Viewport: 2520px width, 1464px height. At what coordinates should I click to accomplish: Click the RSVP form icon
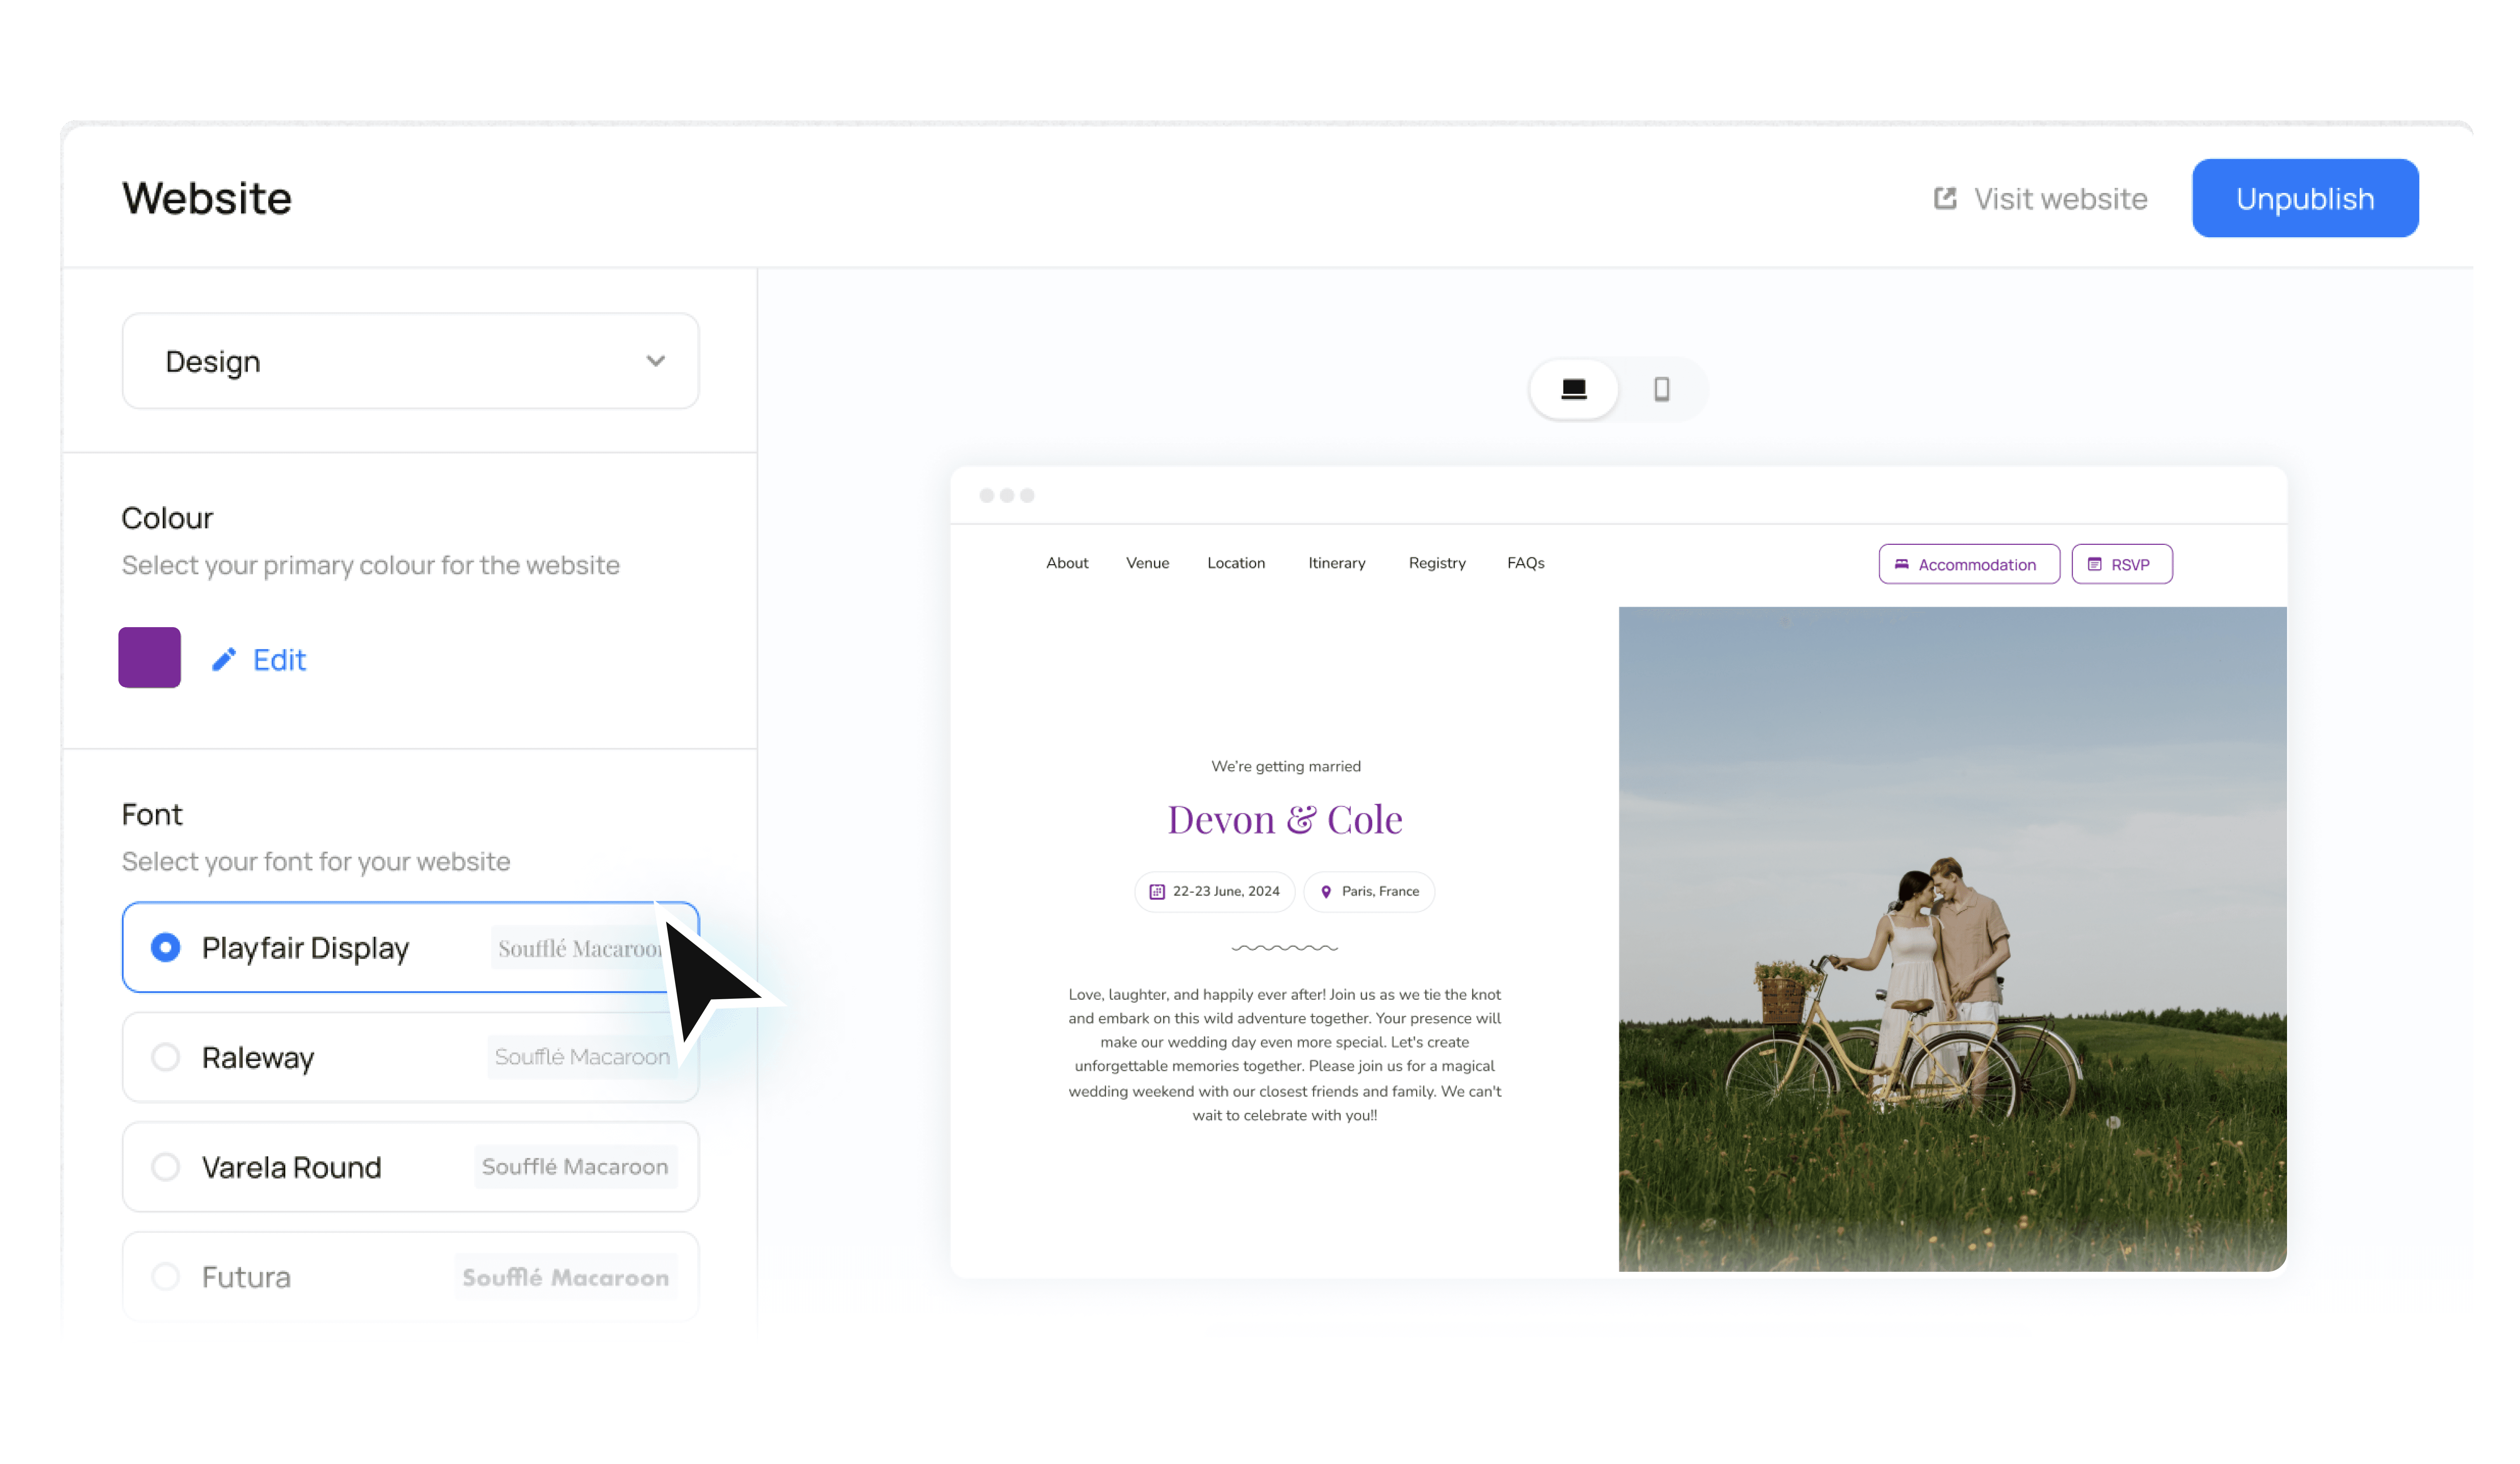(2094, 564)
